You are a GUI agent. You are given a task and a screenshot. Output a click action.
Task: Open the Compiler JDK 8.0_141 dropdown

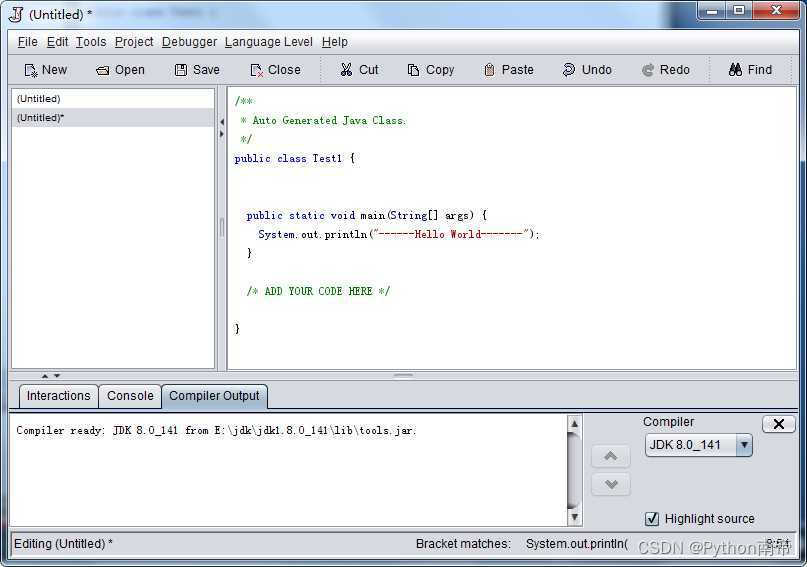(698, 445)
